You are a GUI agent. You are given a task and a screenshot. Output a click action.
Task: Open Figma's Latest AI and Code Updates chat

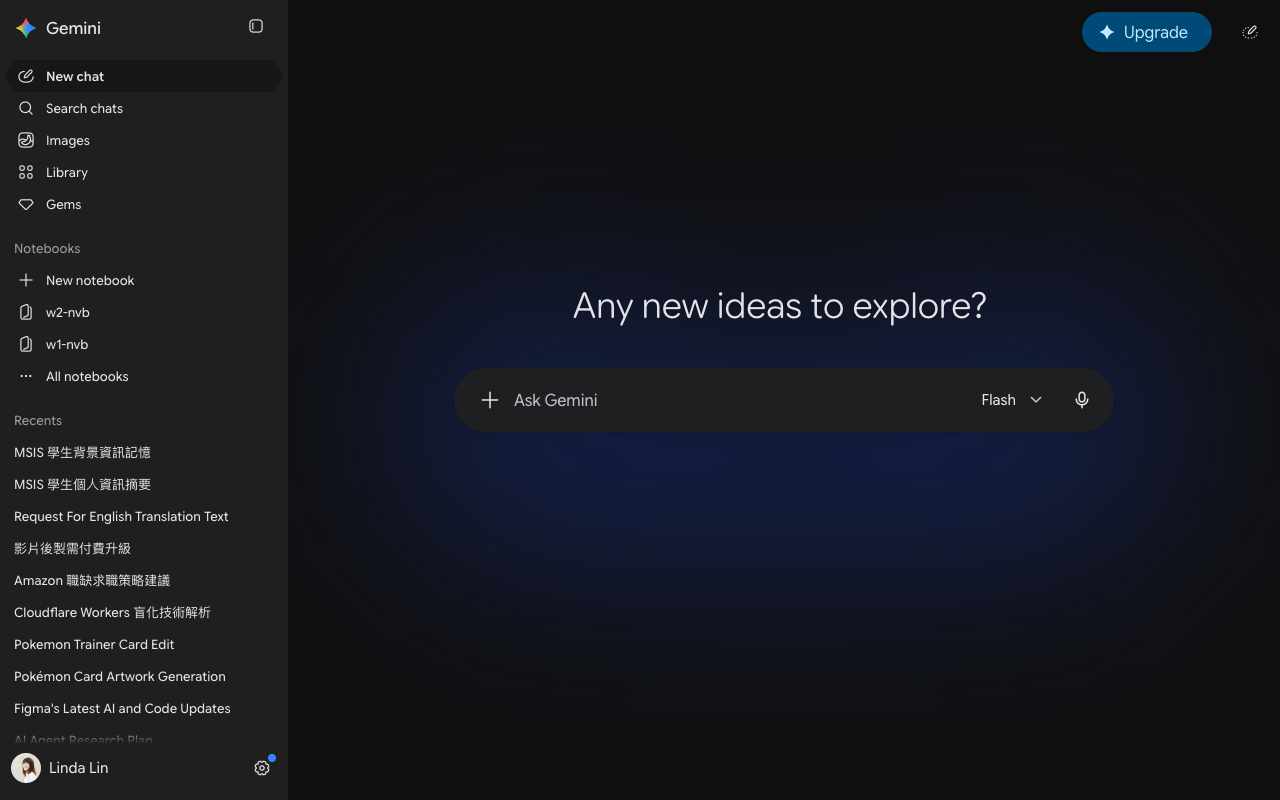[x=144, y=708]
